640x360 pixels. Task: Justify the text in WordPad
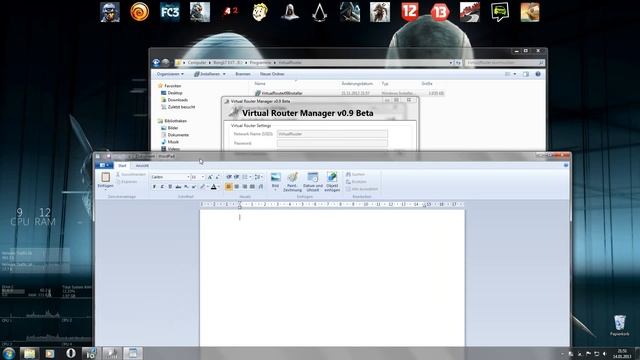click(x=252, y=187)
